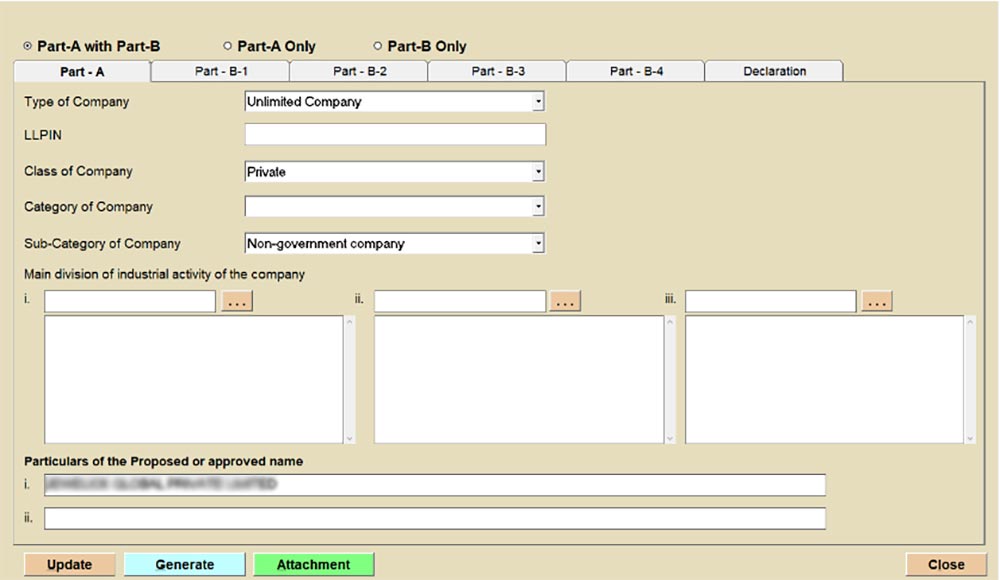Expand the Class of Company dropdown
This screenshot has width=1000, height=580.
tap(538, 172)
